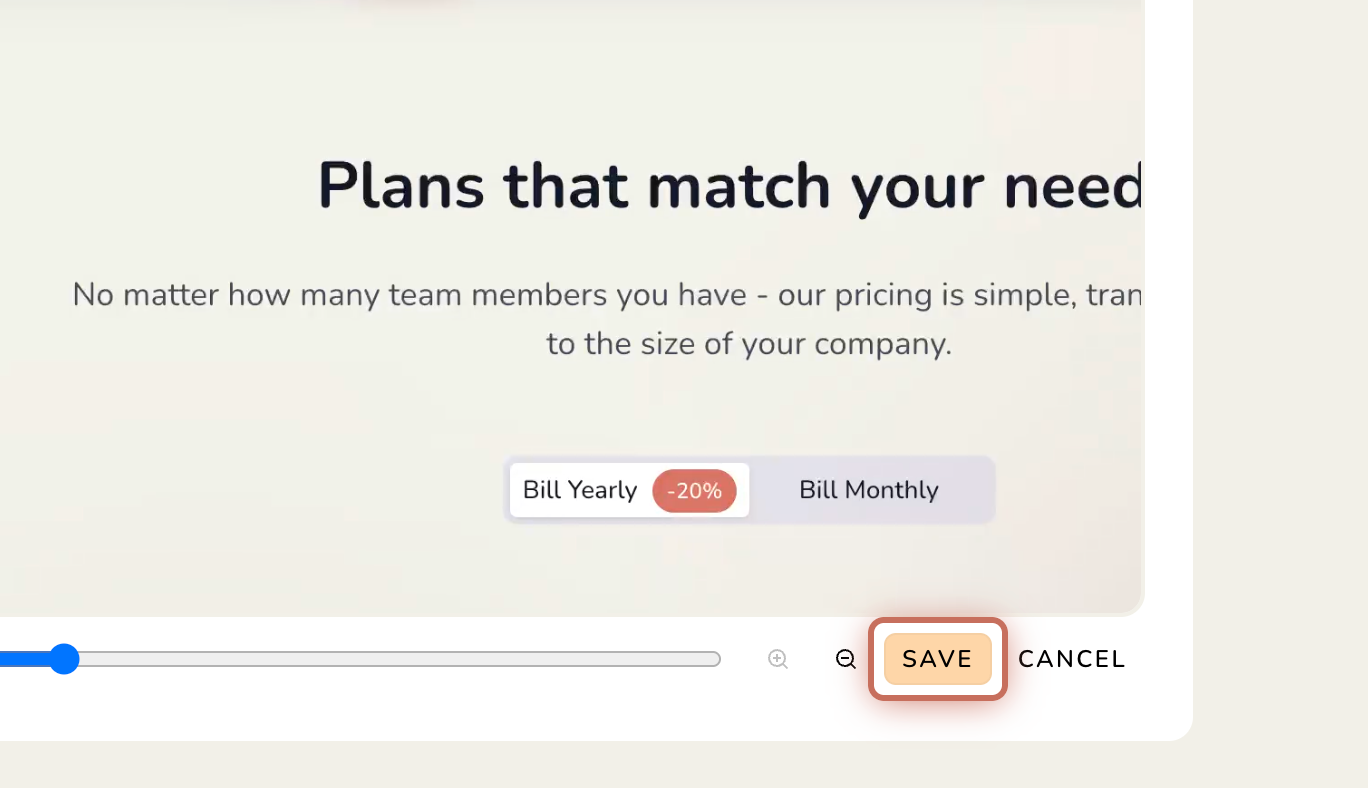Screen dimensions: 1368x788
Task: Click the word 'company' in the subtitle
Action: click(883, 345)
